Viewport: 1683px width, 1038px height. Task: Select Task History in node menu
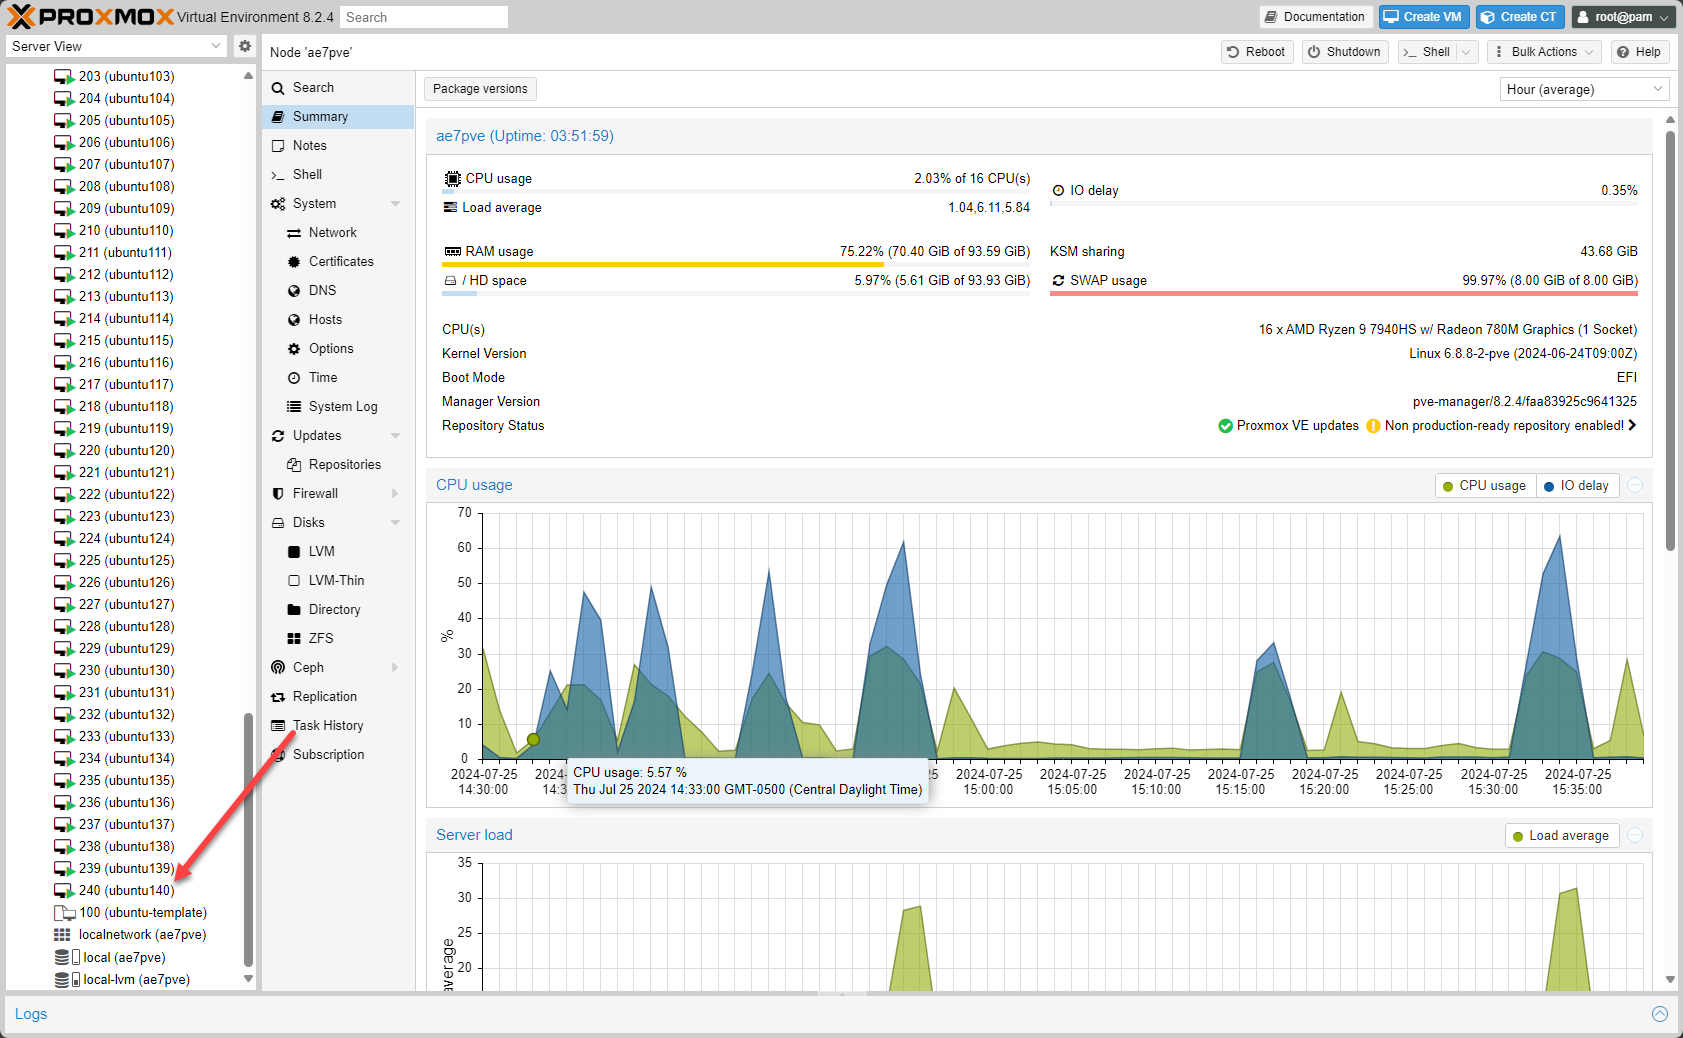[x=327, y=726]
